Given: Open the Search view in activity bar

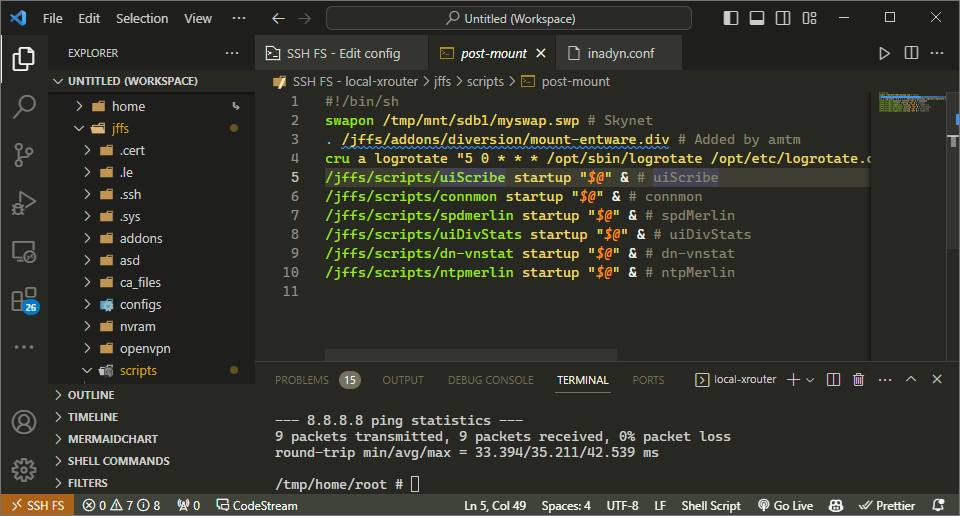Looking at the screenshot, I should pos(24,106).
